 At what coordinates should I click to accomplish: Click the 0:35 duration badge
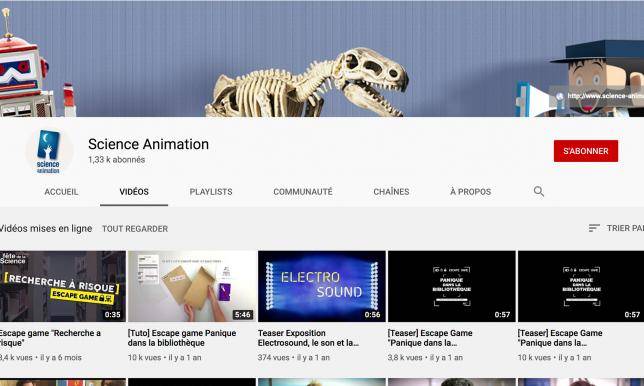[112, 315]
